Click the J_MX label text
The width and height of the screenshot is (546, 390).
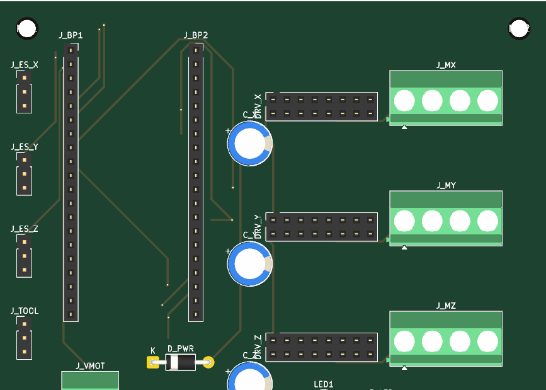446,65
